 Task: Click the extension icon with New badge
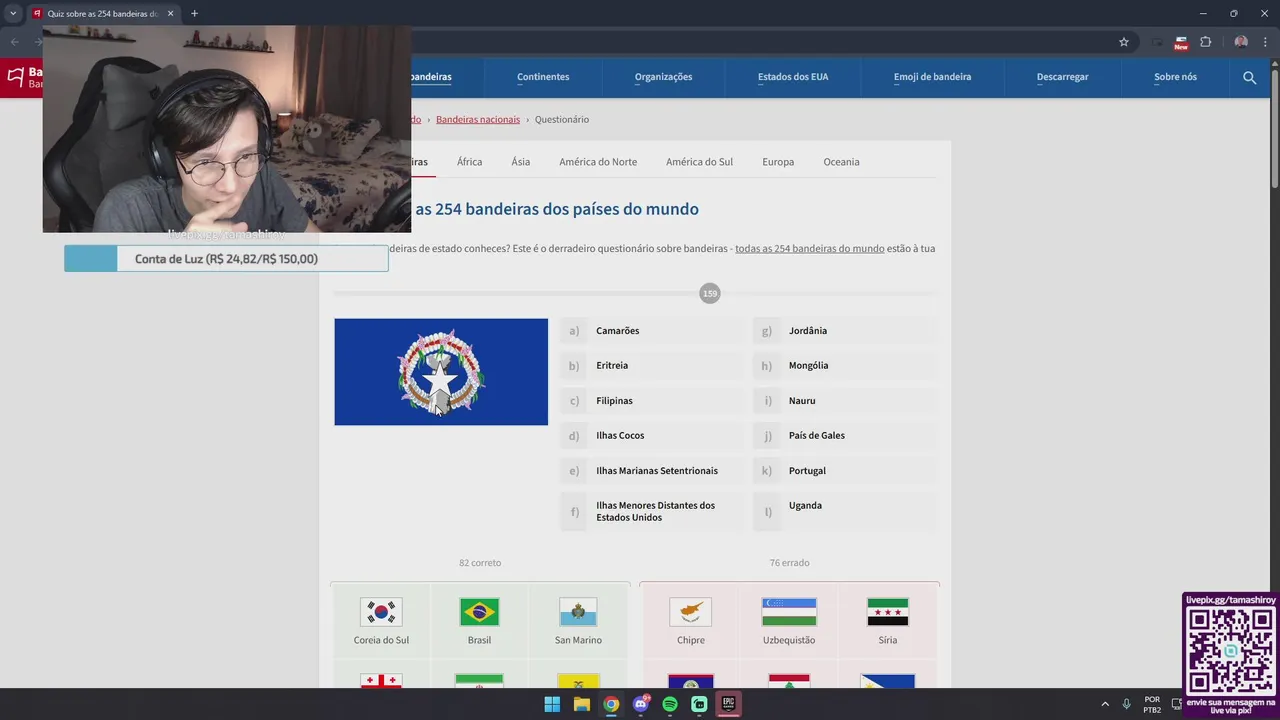click(x=1181, y=43)
